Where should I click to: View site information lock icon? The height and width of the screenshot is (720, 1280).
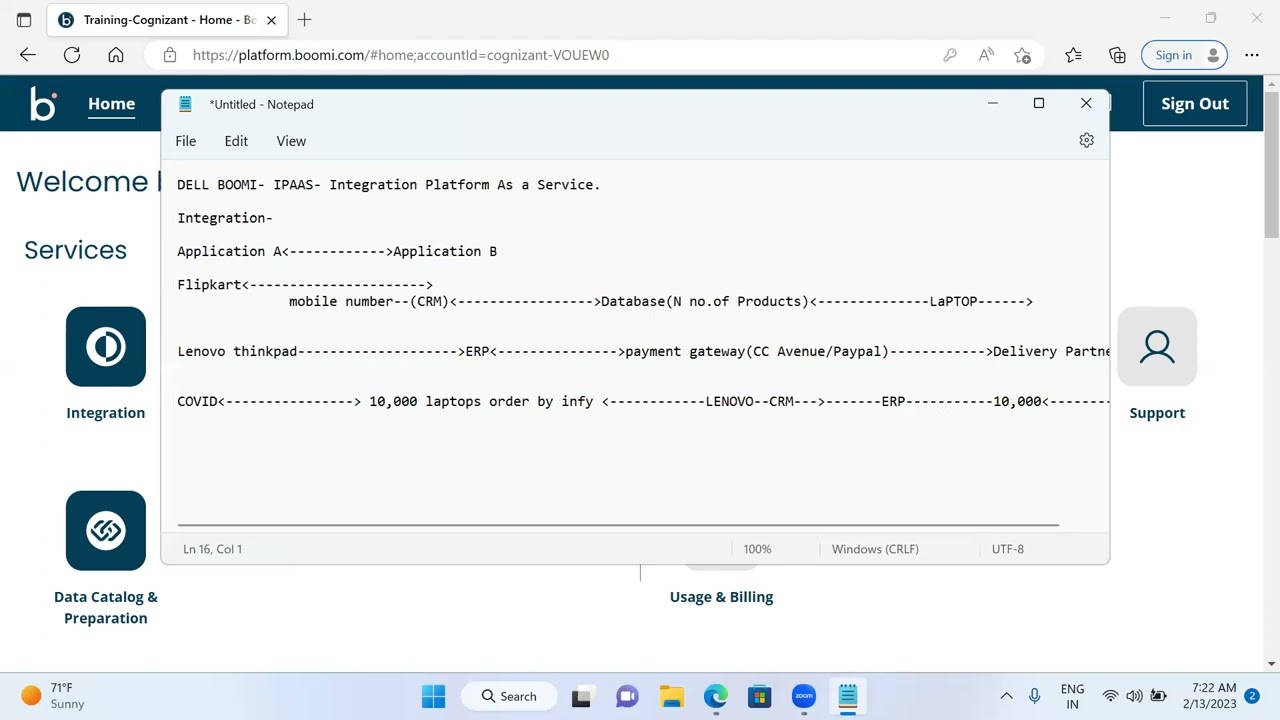pos(170,55)
